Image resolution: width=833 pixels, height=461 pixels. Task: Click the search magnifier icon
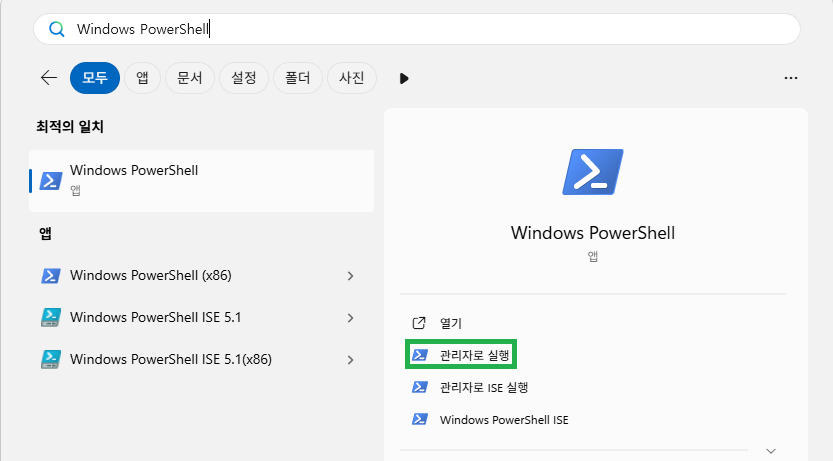[56, 29]
